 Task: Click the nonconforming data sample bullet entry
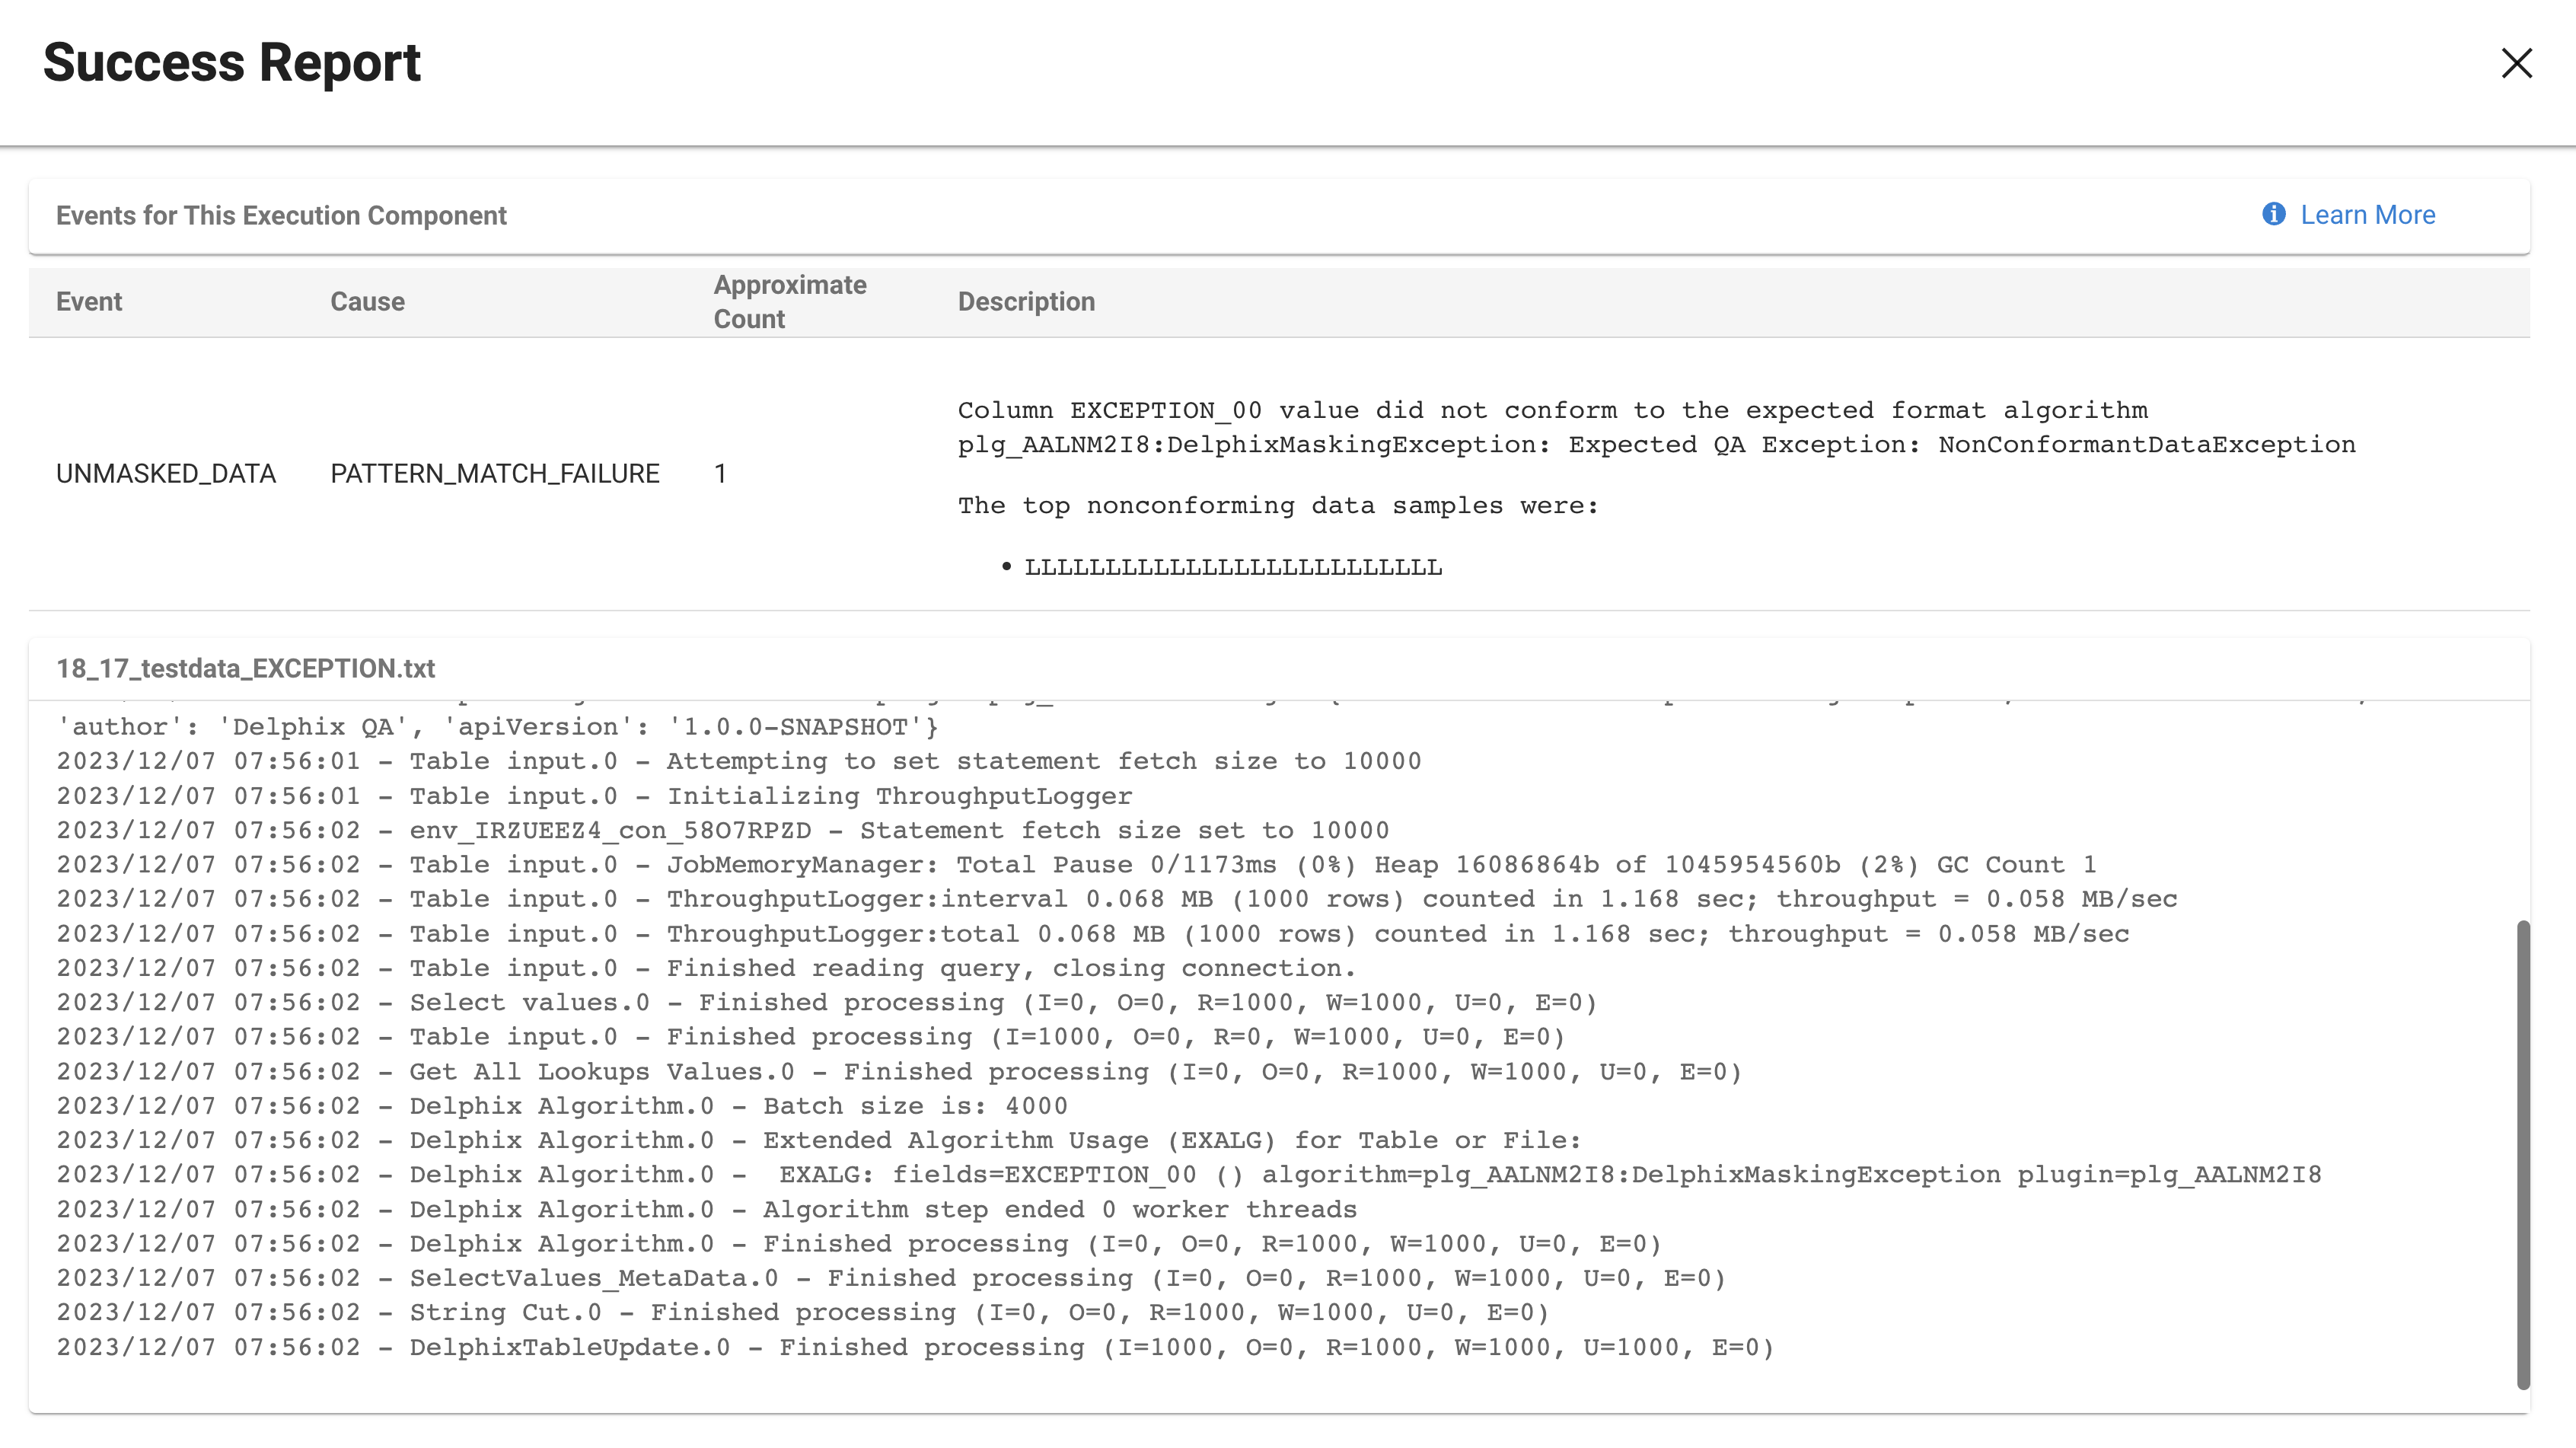tap(1233, 565)
